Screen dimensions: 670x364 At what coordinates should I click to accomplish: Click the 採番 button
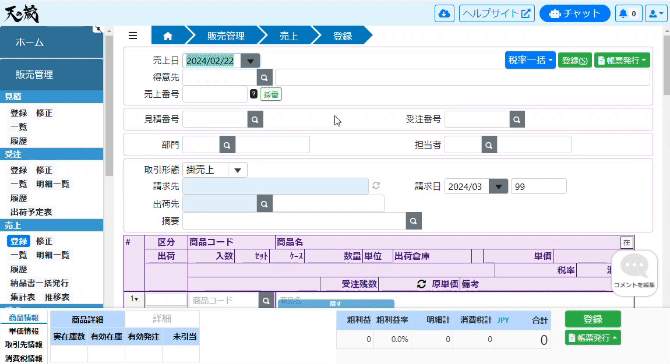(x=271, y=94)
